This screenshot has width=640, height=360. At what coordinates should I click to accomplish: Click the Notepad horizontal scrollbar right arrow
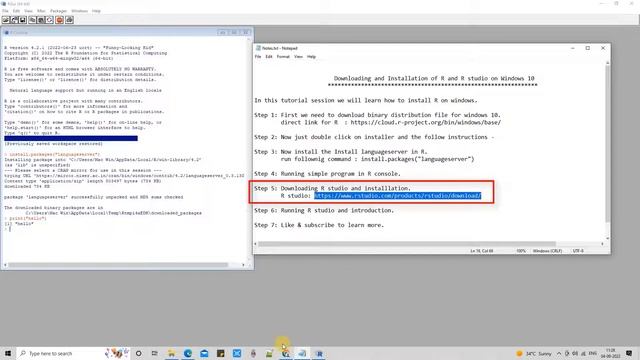(x=602, y=244)
